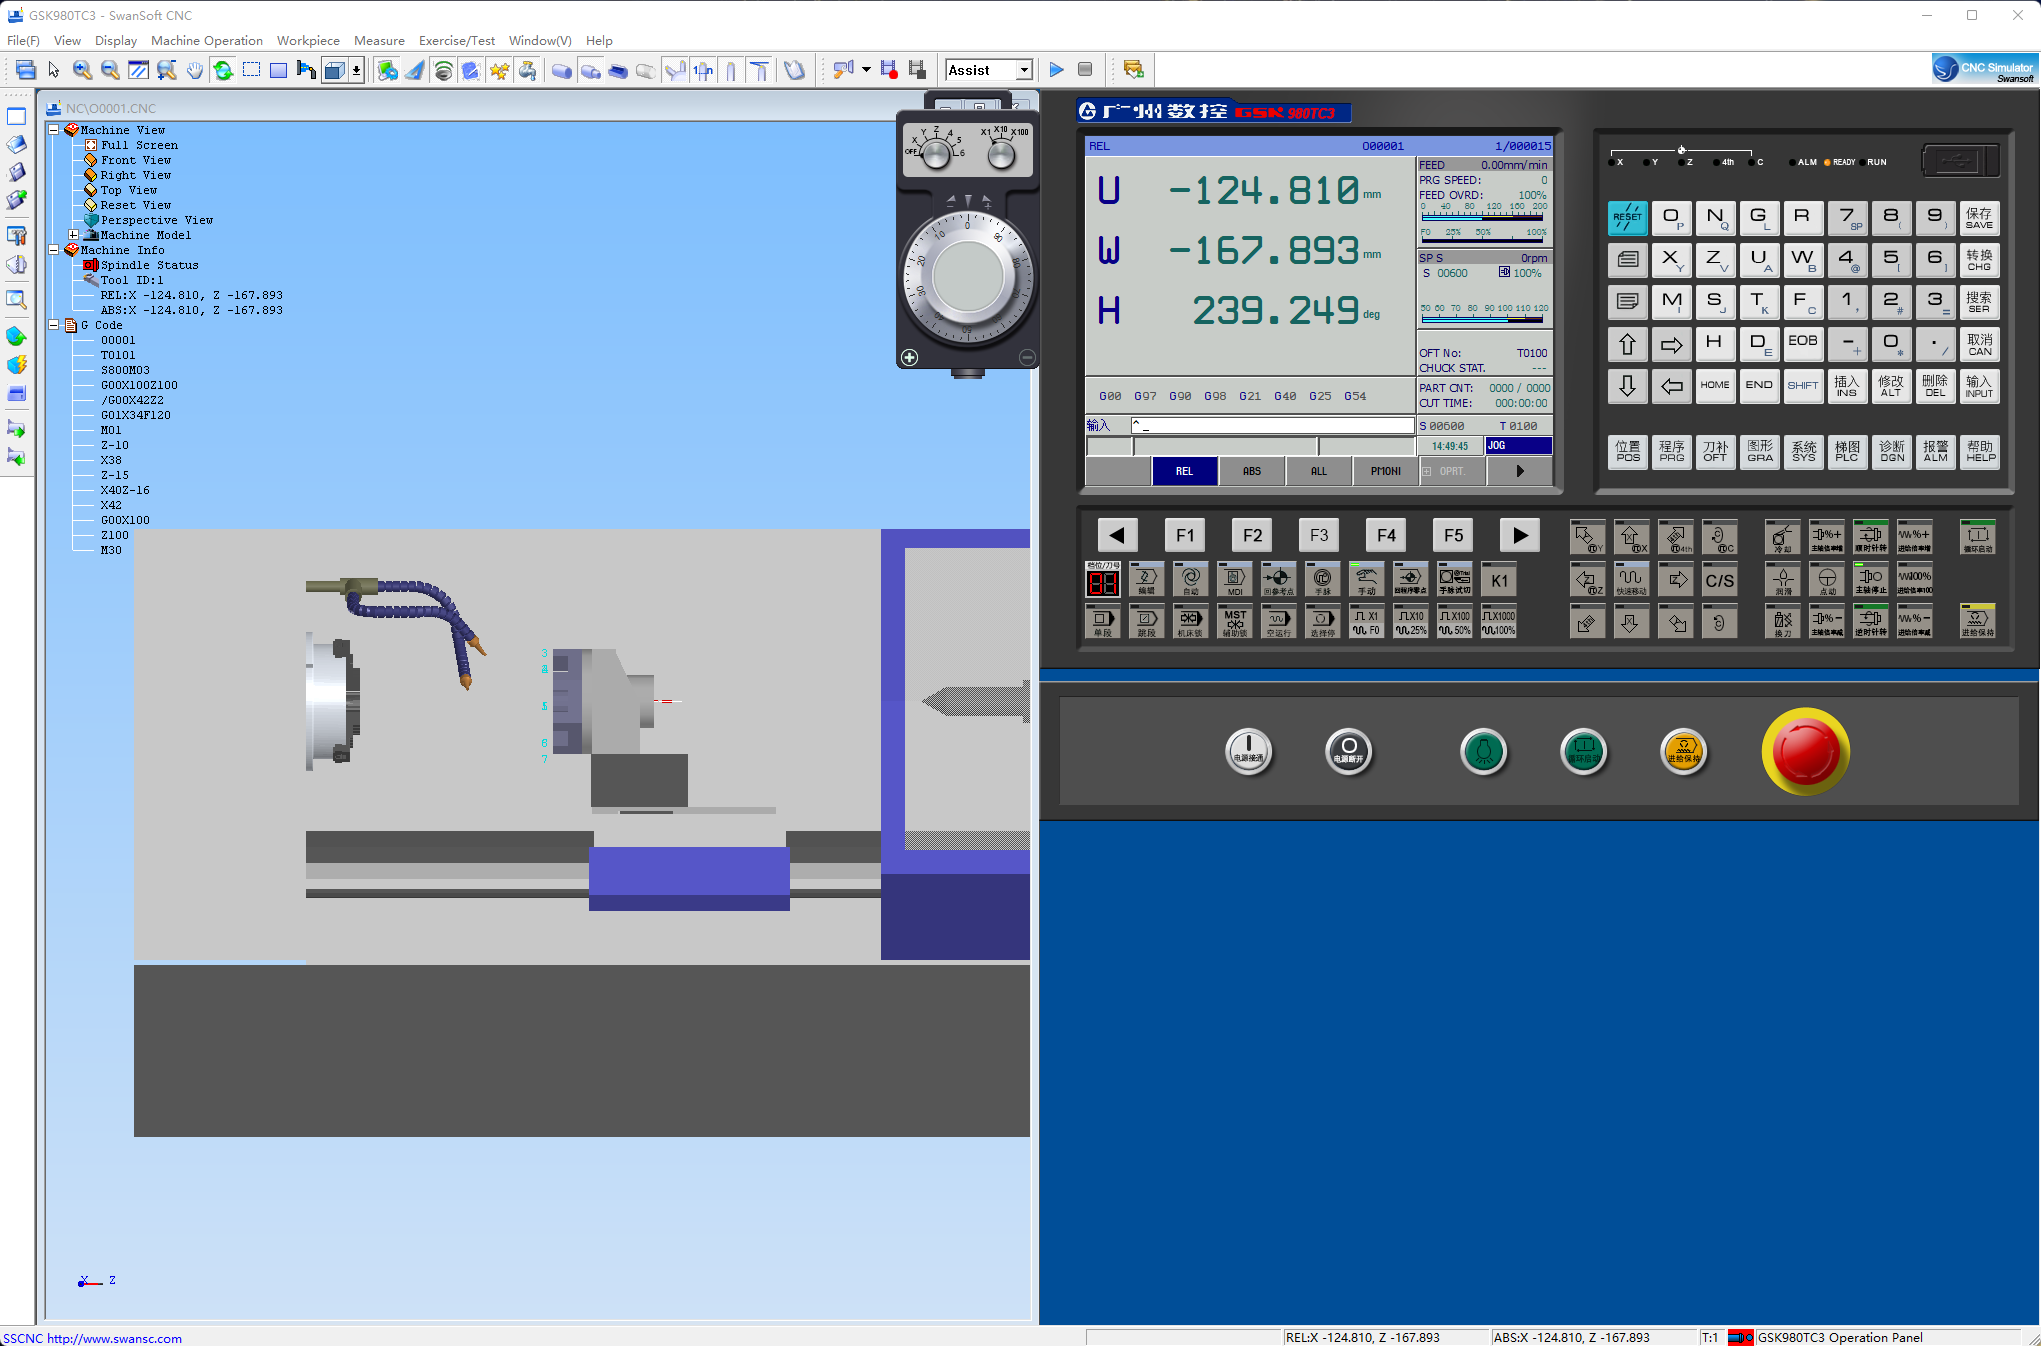Click the coolant button on machine panel
Viewport: 2041px width, 1346px height.
(x=1782, y=537)
